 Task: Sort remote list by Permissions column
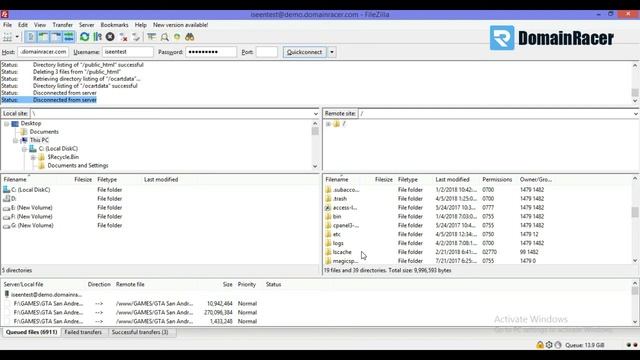click(497, 180)
